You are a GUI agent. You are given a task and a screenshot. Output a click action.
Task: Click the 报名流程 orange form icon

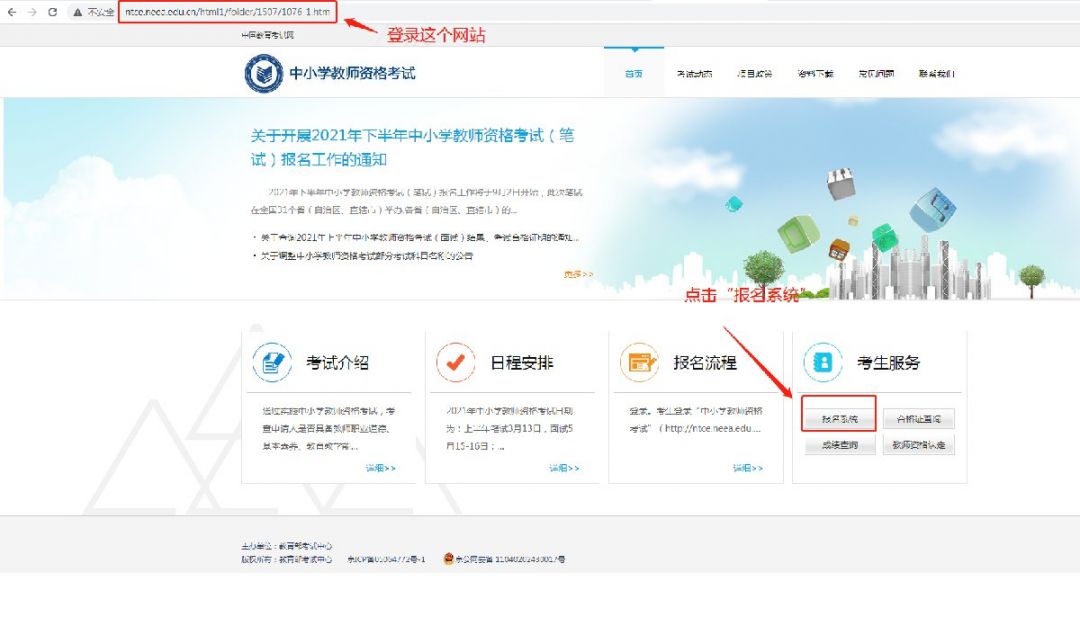(639, 362)
